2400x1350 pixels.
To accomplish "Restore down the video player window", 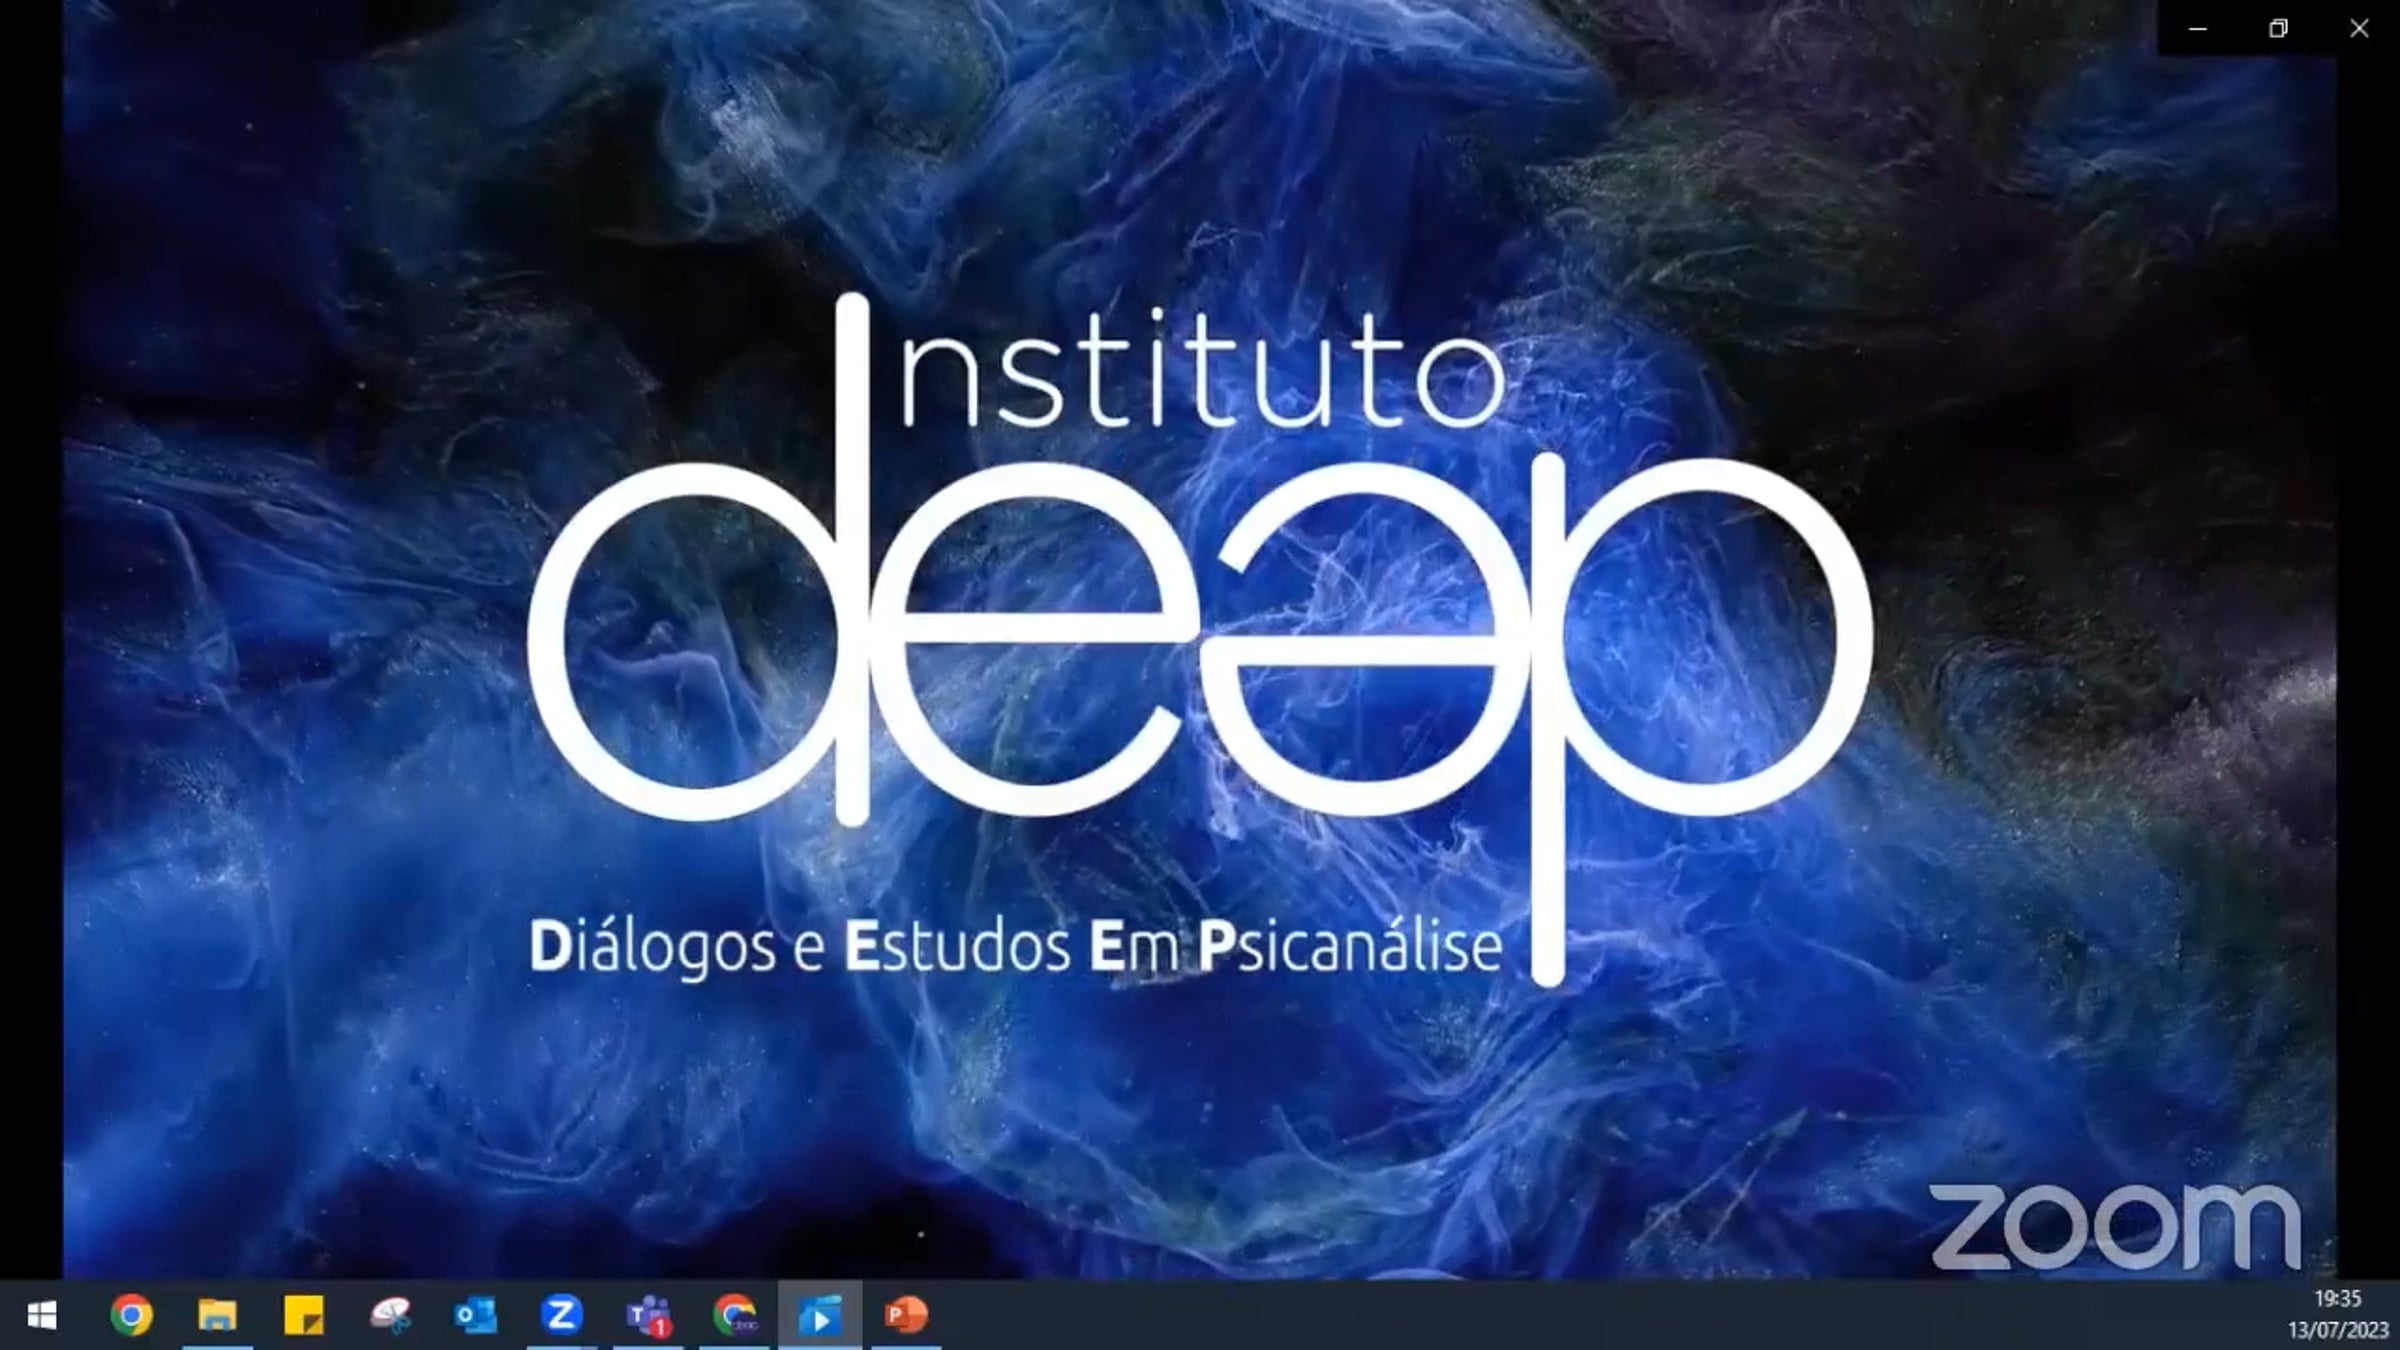I will tap(2278, 28).
